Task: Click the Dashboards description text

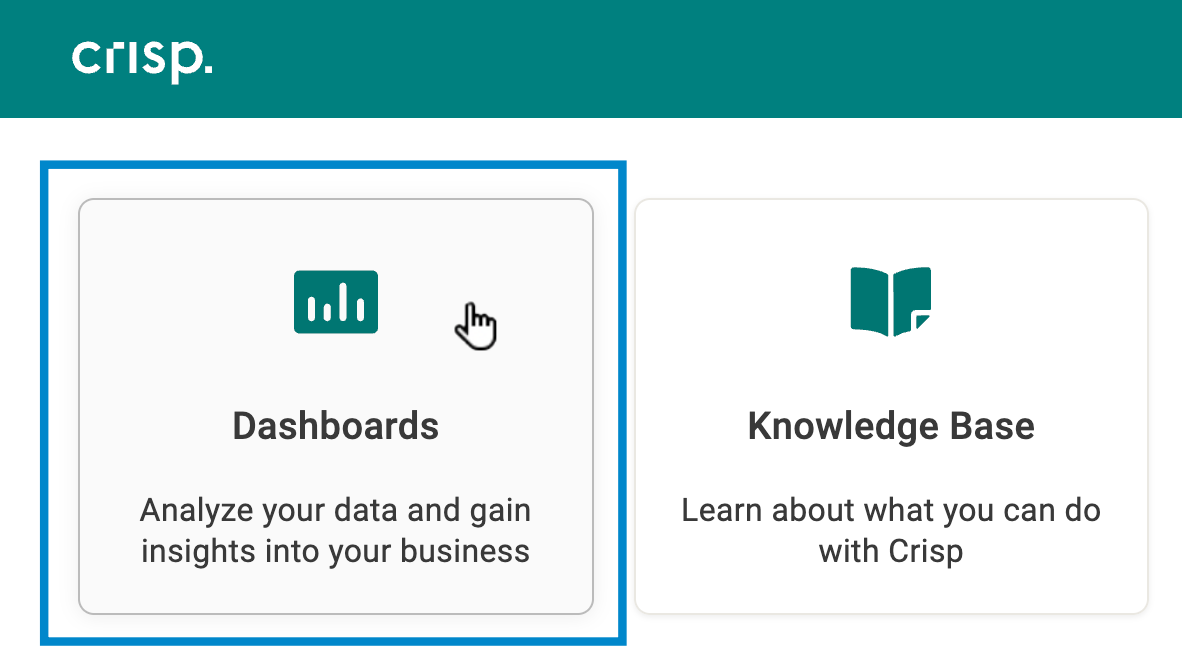Action: pos(335,530)
